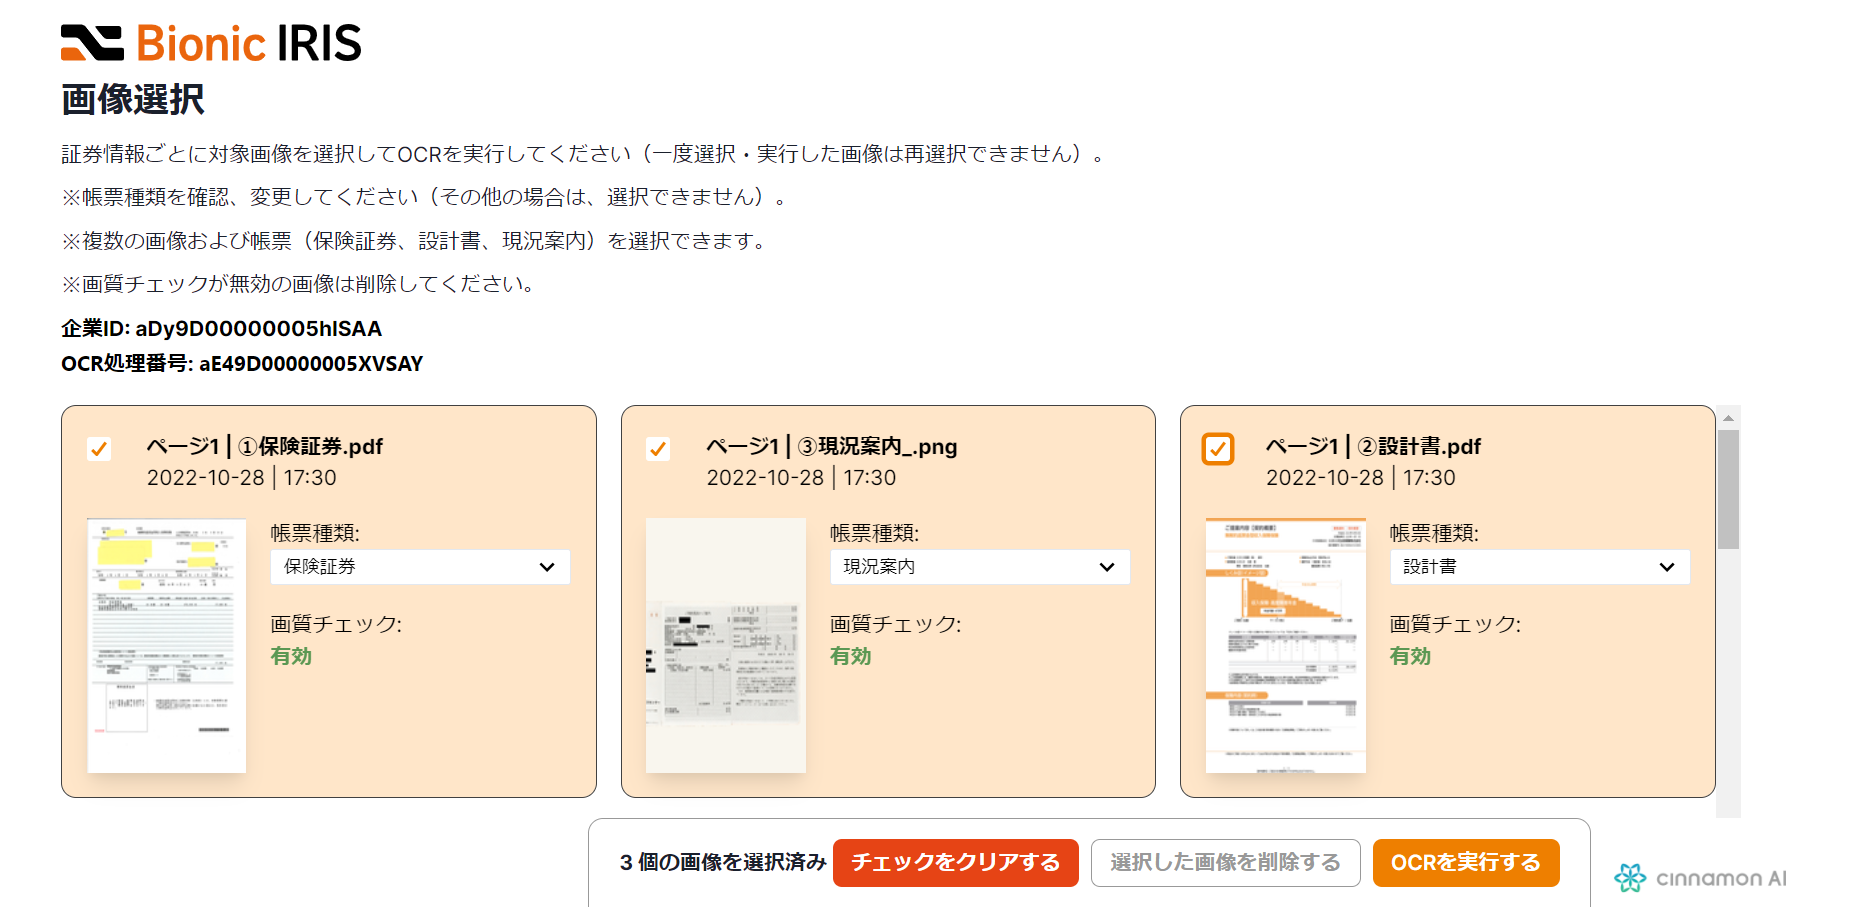
Task: Open the 帳票種類 dropdown for 現況案内
Action: point(980,567)
